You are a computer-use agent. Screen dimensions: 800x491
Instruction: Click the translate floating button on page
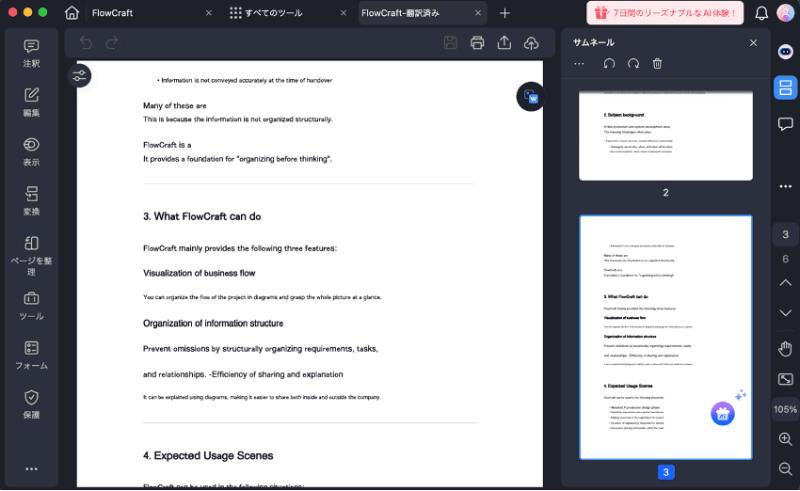click(x=530, y=96)
